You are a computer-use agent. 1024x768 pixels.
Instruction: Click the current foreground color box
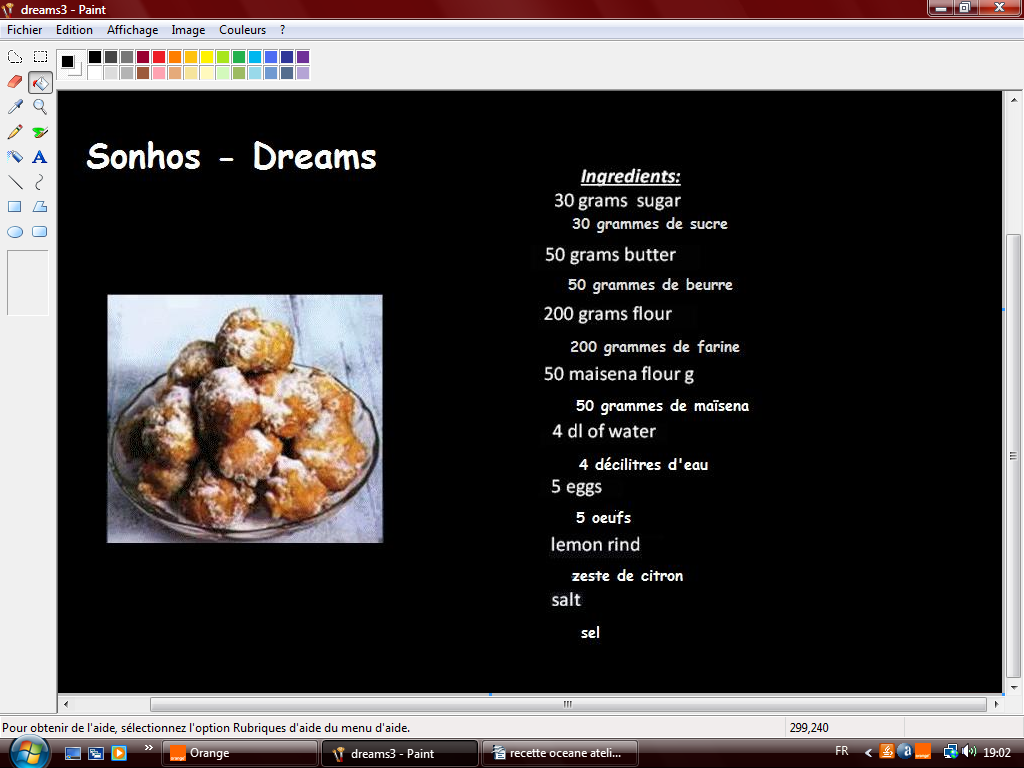tap(67, 61)
